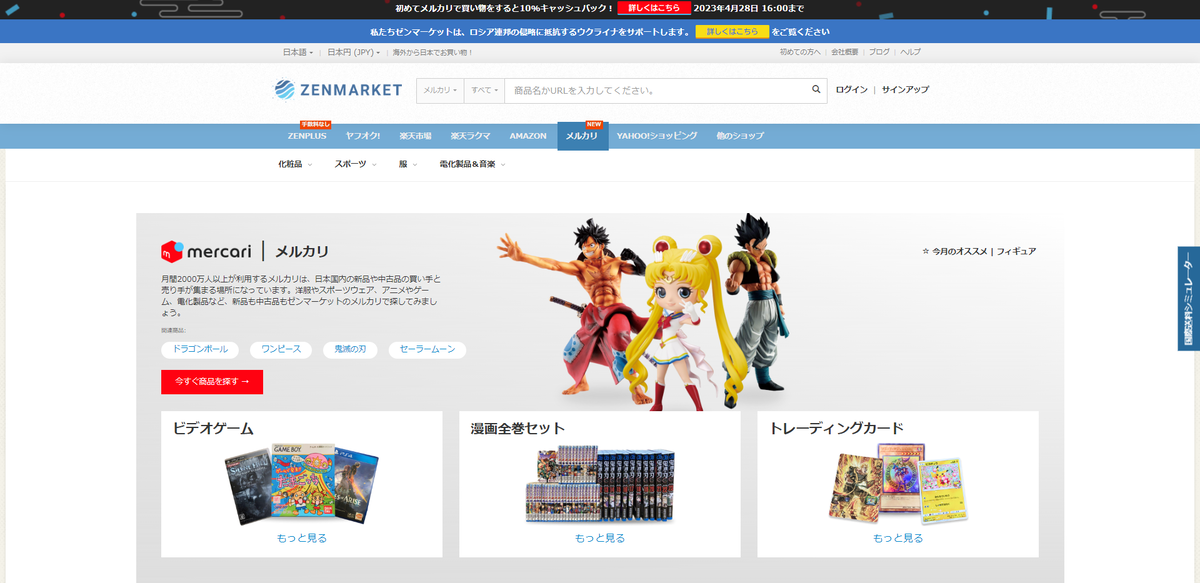Click the ビデオゲーム card heading
The height and width of the screenshot is (583, 1200).
[213, 428]
